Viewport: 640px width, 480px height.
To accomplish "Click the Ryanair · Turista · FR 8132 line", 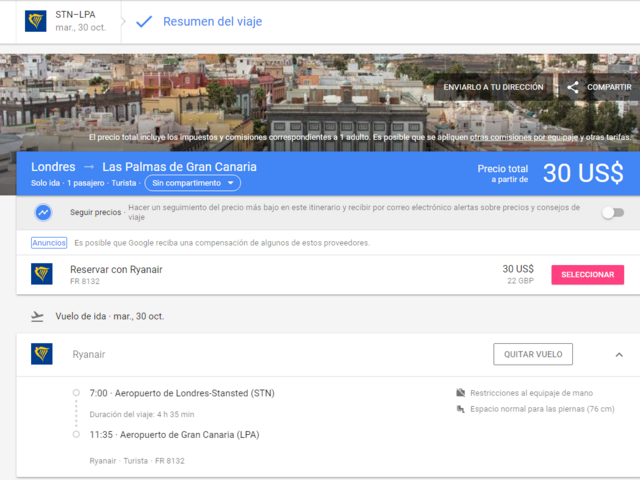I will pyautogui.click(x=137, y=461).
